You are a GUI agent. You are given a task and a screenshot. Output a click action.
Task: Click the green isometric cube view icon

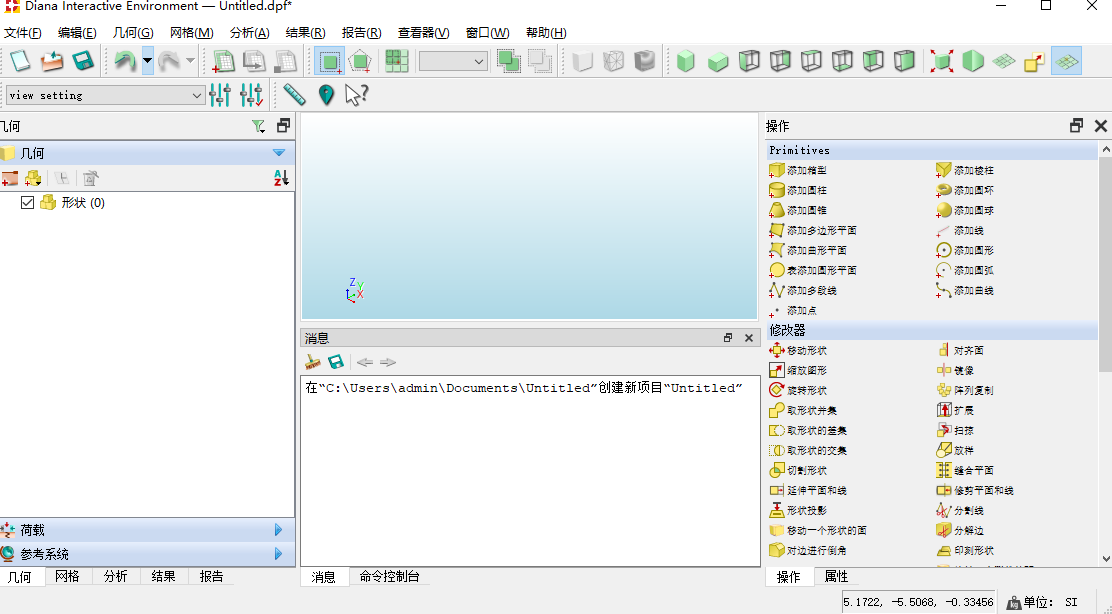tap(686, 62)
